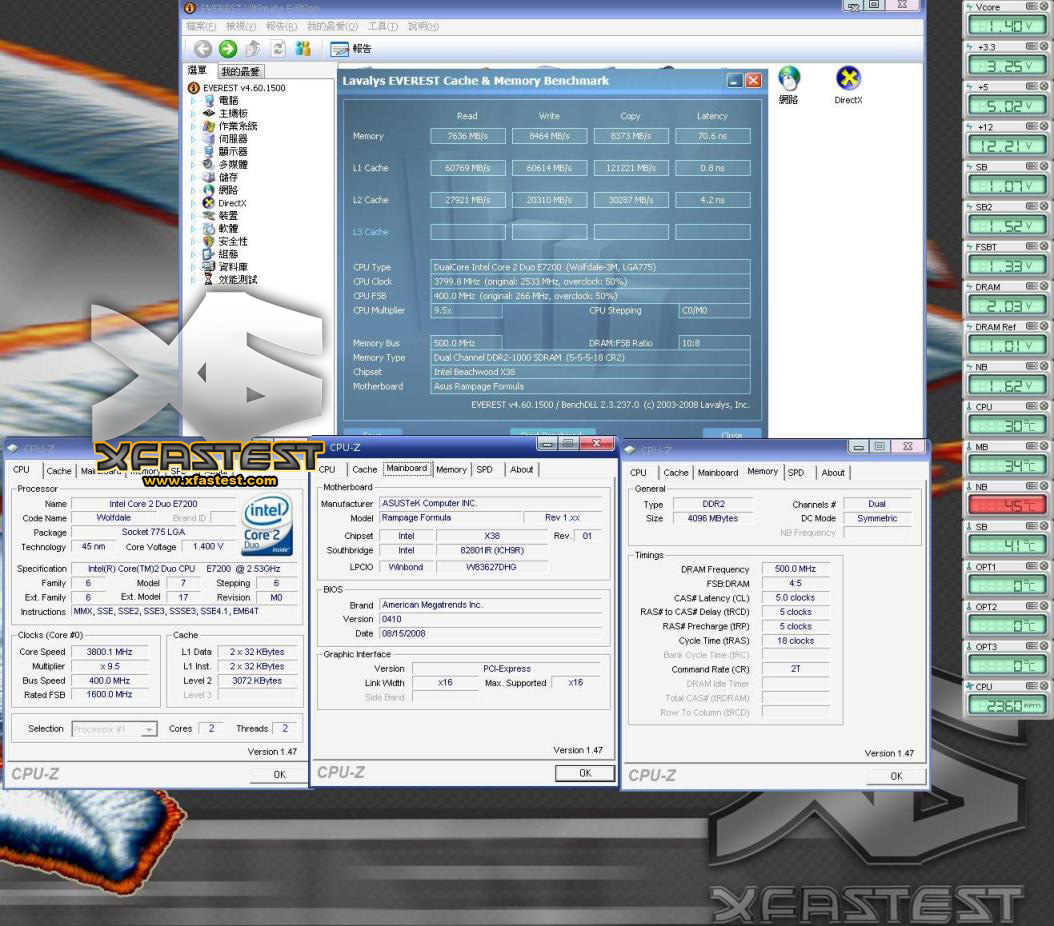Viewport: 1054px width, 926px height.
Task: Click the FSBT gadget's round X icon
Action: [x=1044, y=247]
